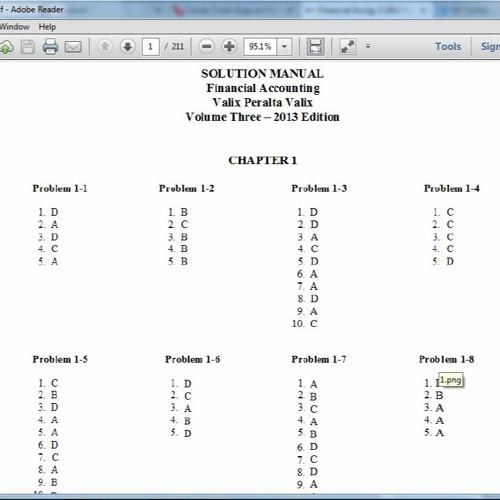500x500 pixels.
Task: Zoom out using the minus button
Action: 207,46
